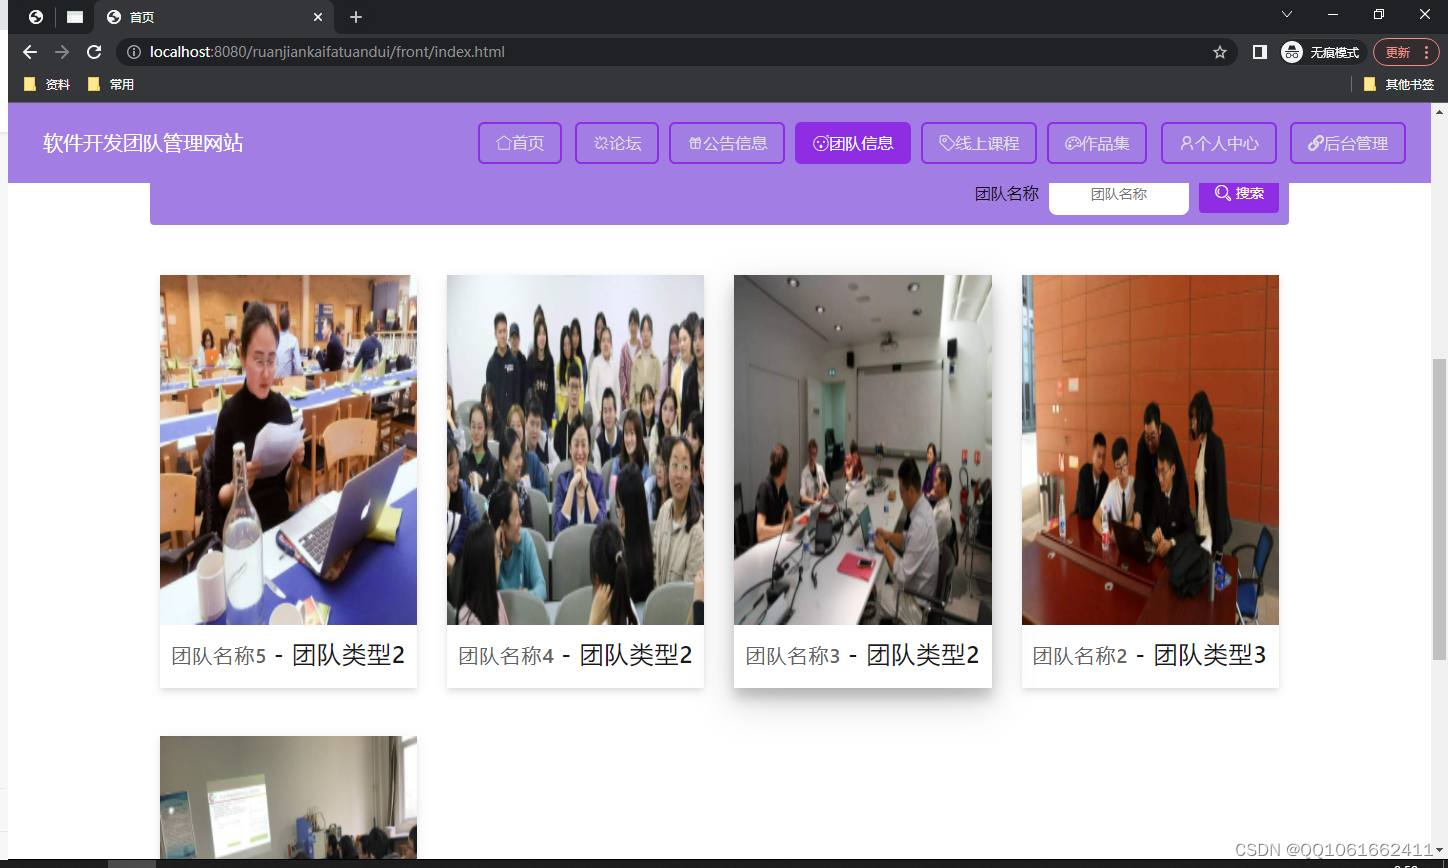This screenshot has height=868, width=1448.
Task: Select the 首页 browser tab
Action: click(x=216, y=17)
